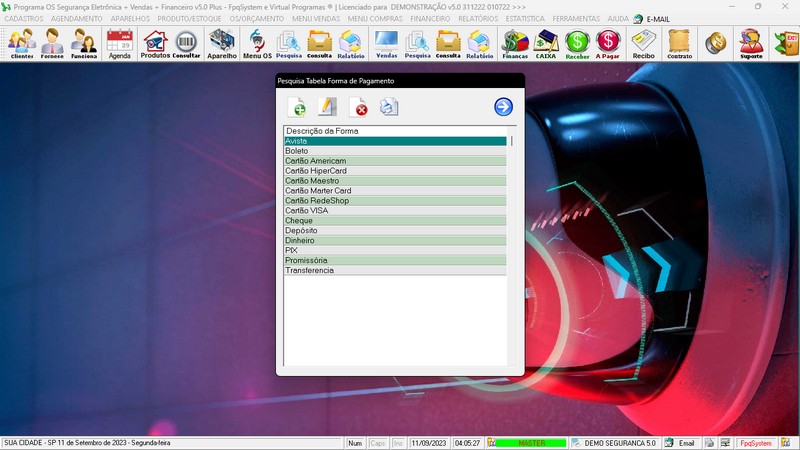Click the Finanças toolbar icon
800x450 pixels.
pyautogui.click(x=515, y=43)
